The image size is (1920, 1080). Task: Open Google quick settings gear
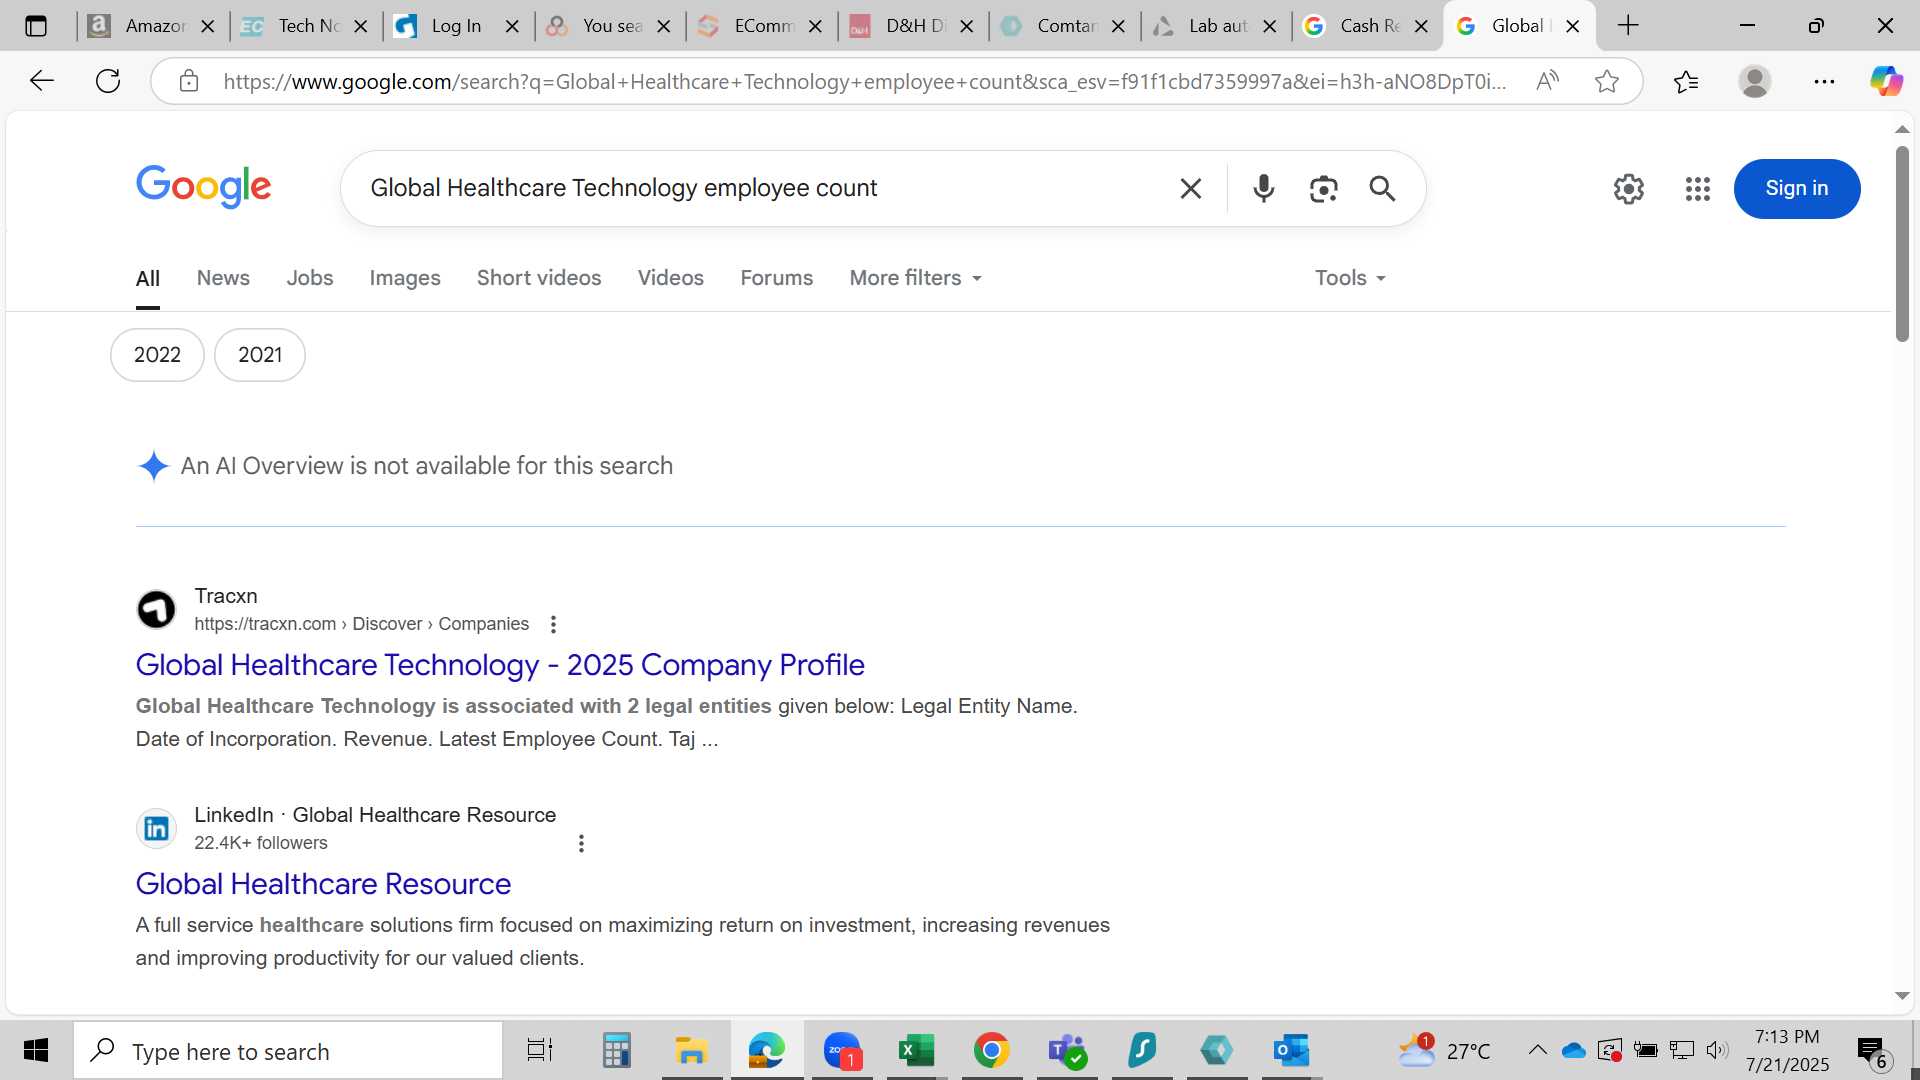pos(1628,188)
